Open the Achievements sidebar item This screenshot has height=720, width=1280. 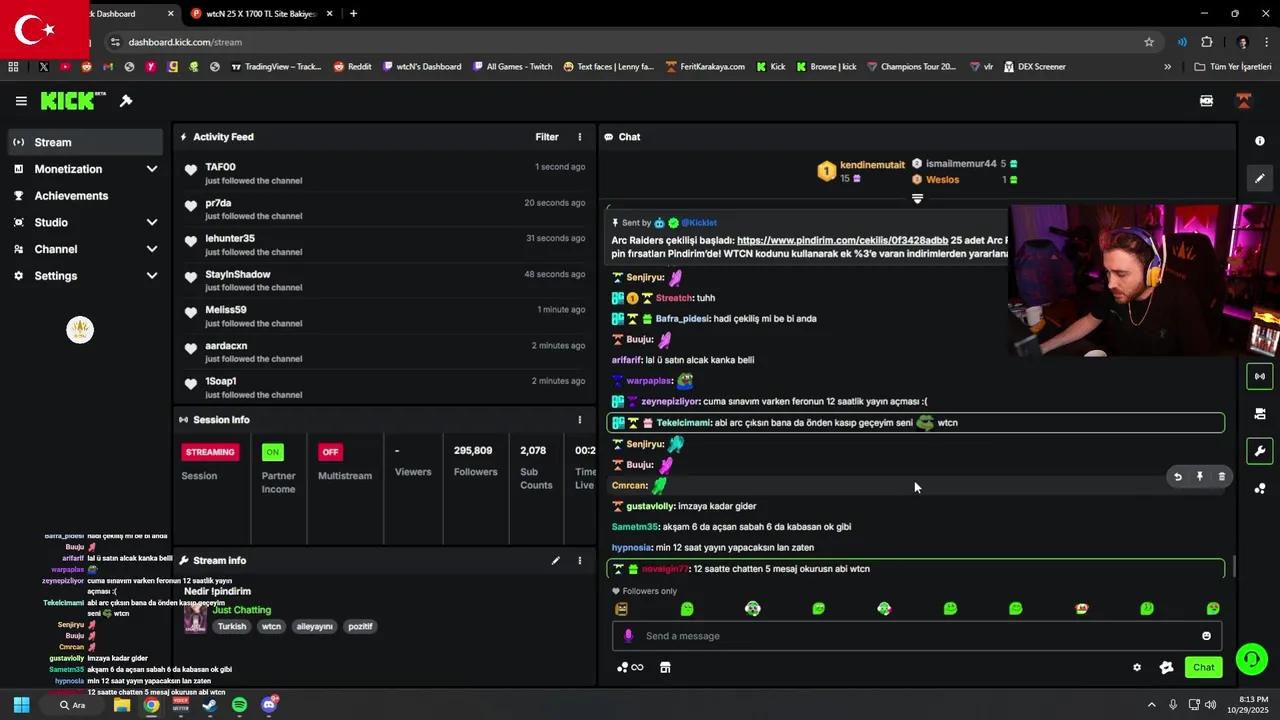(x=85, y=196)
